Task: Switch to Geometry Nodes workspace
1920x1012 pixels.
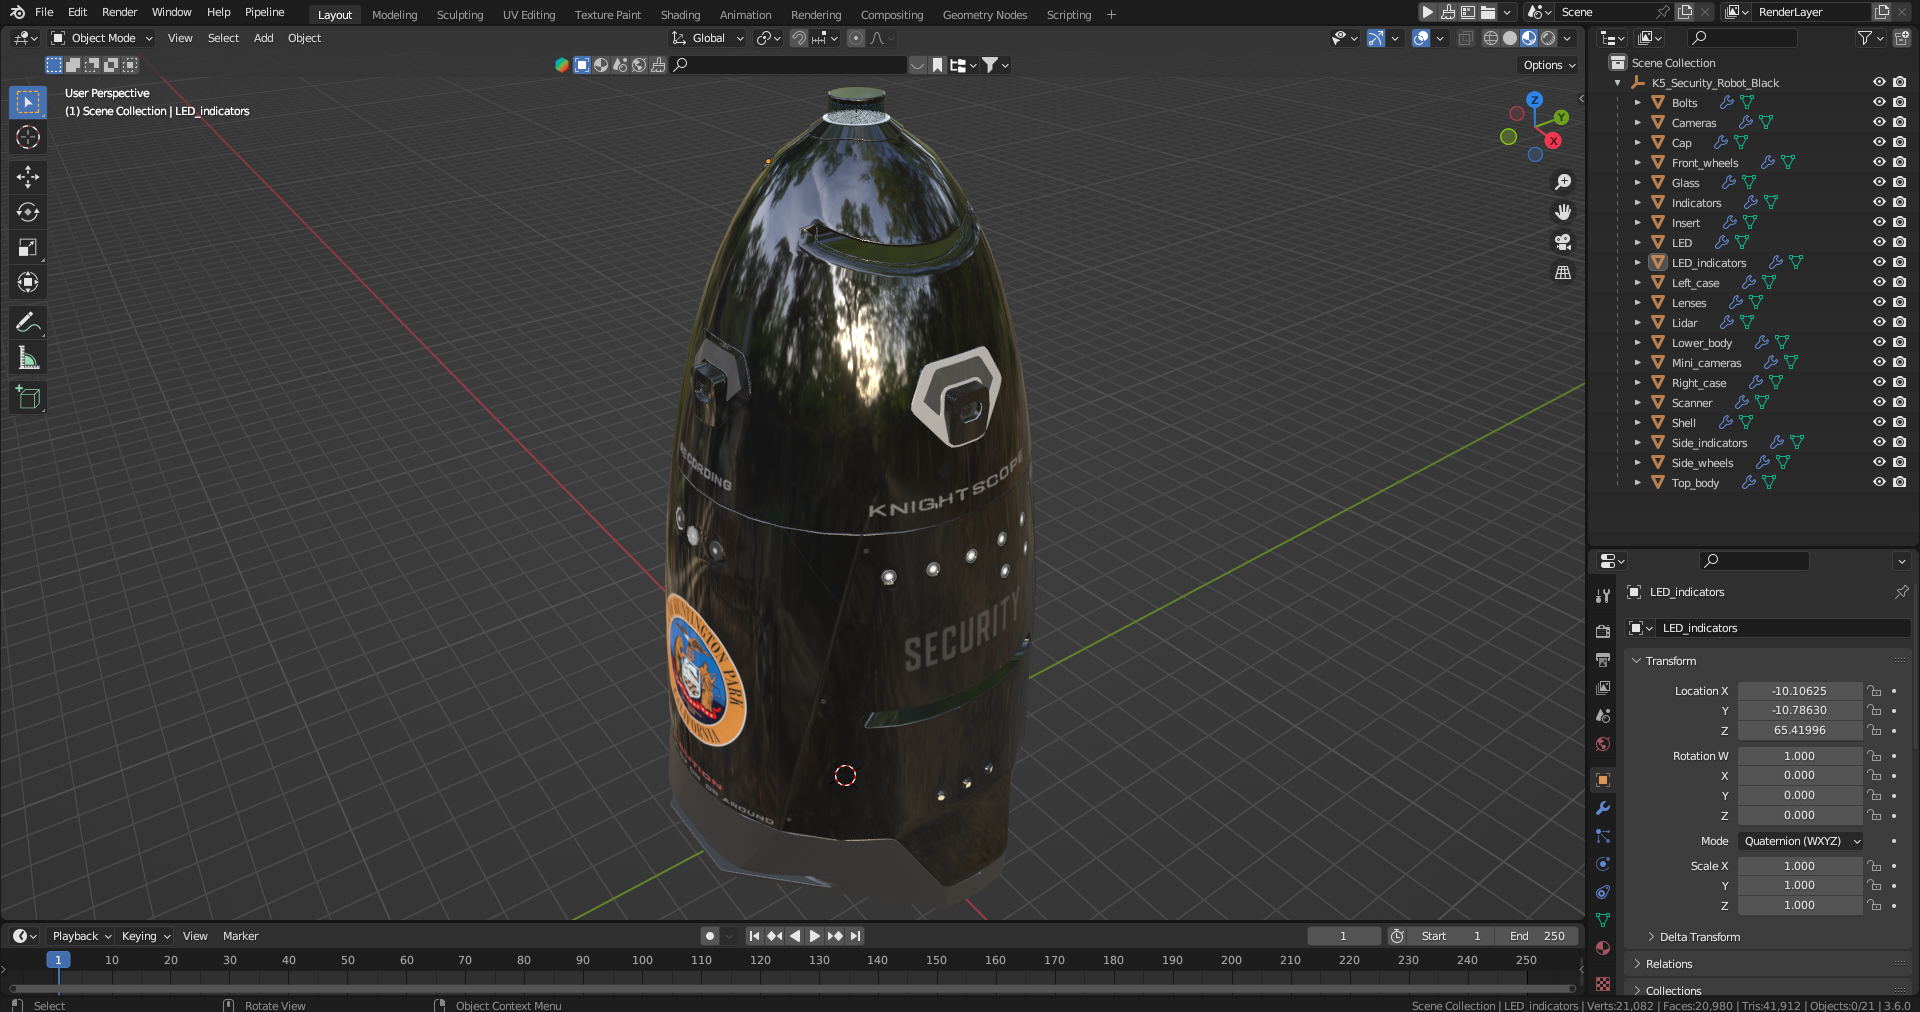Action: coord(984,15)
